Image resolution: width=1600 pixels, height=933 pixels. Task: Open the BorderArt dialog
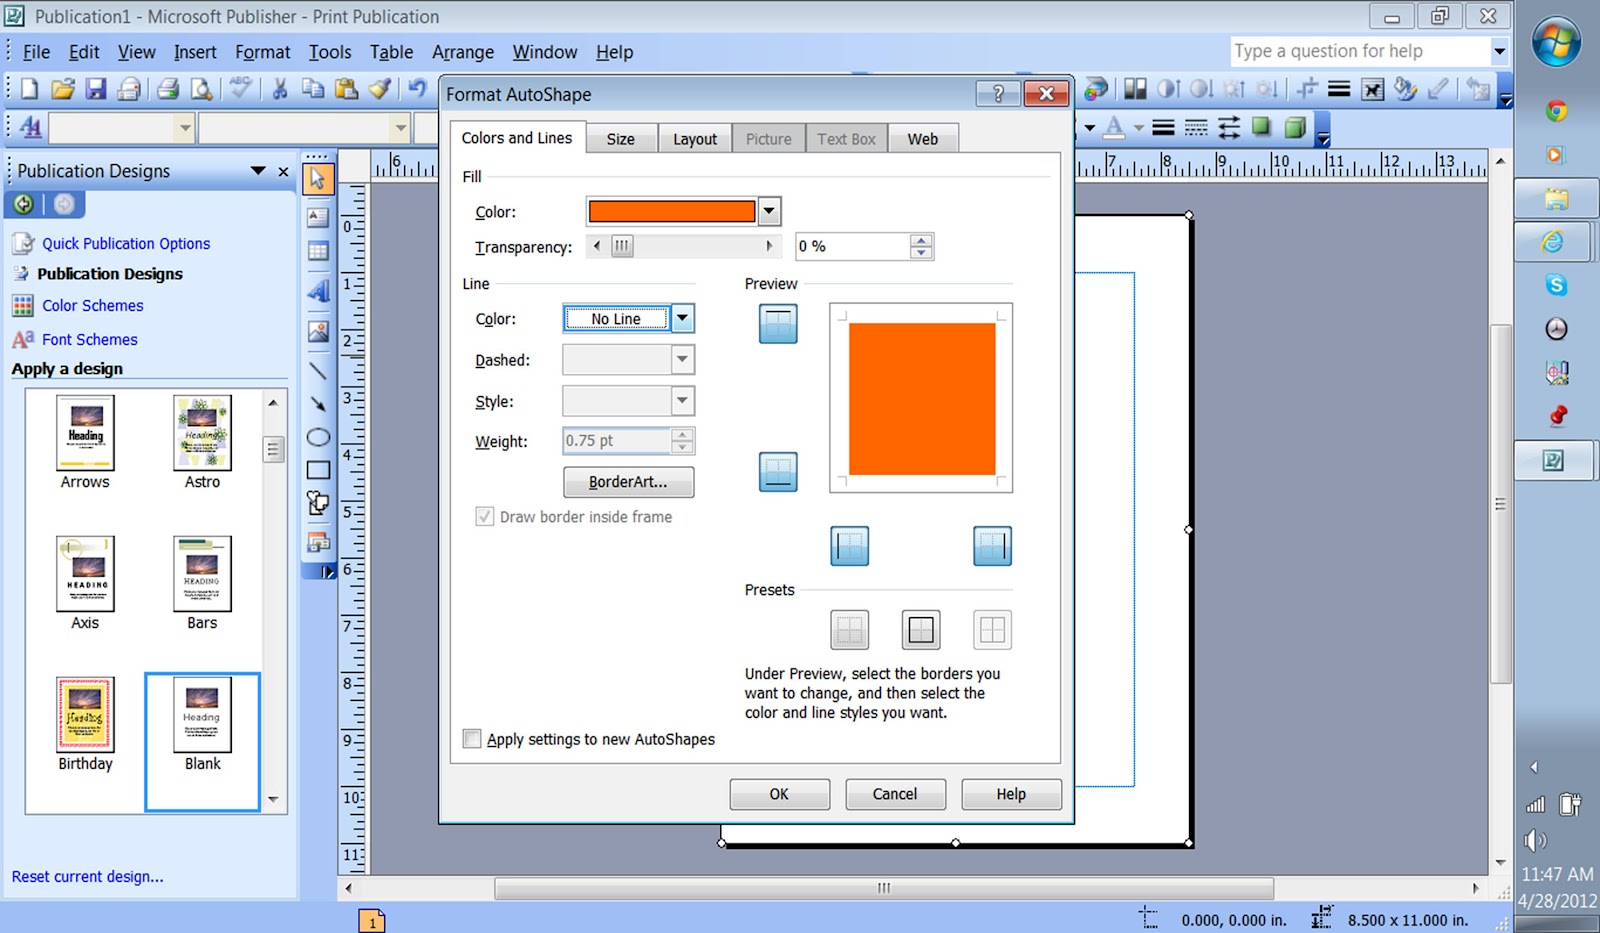click(x=628, y=482)
